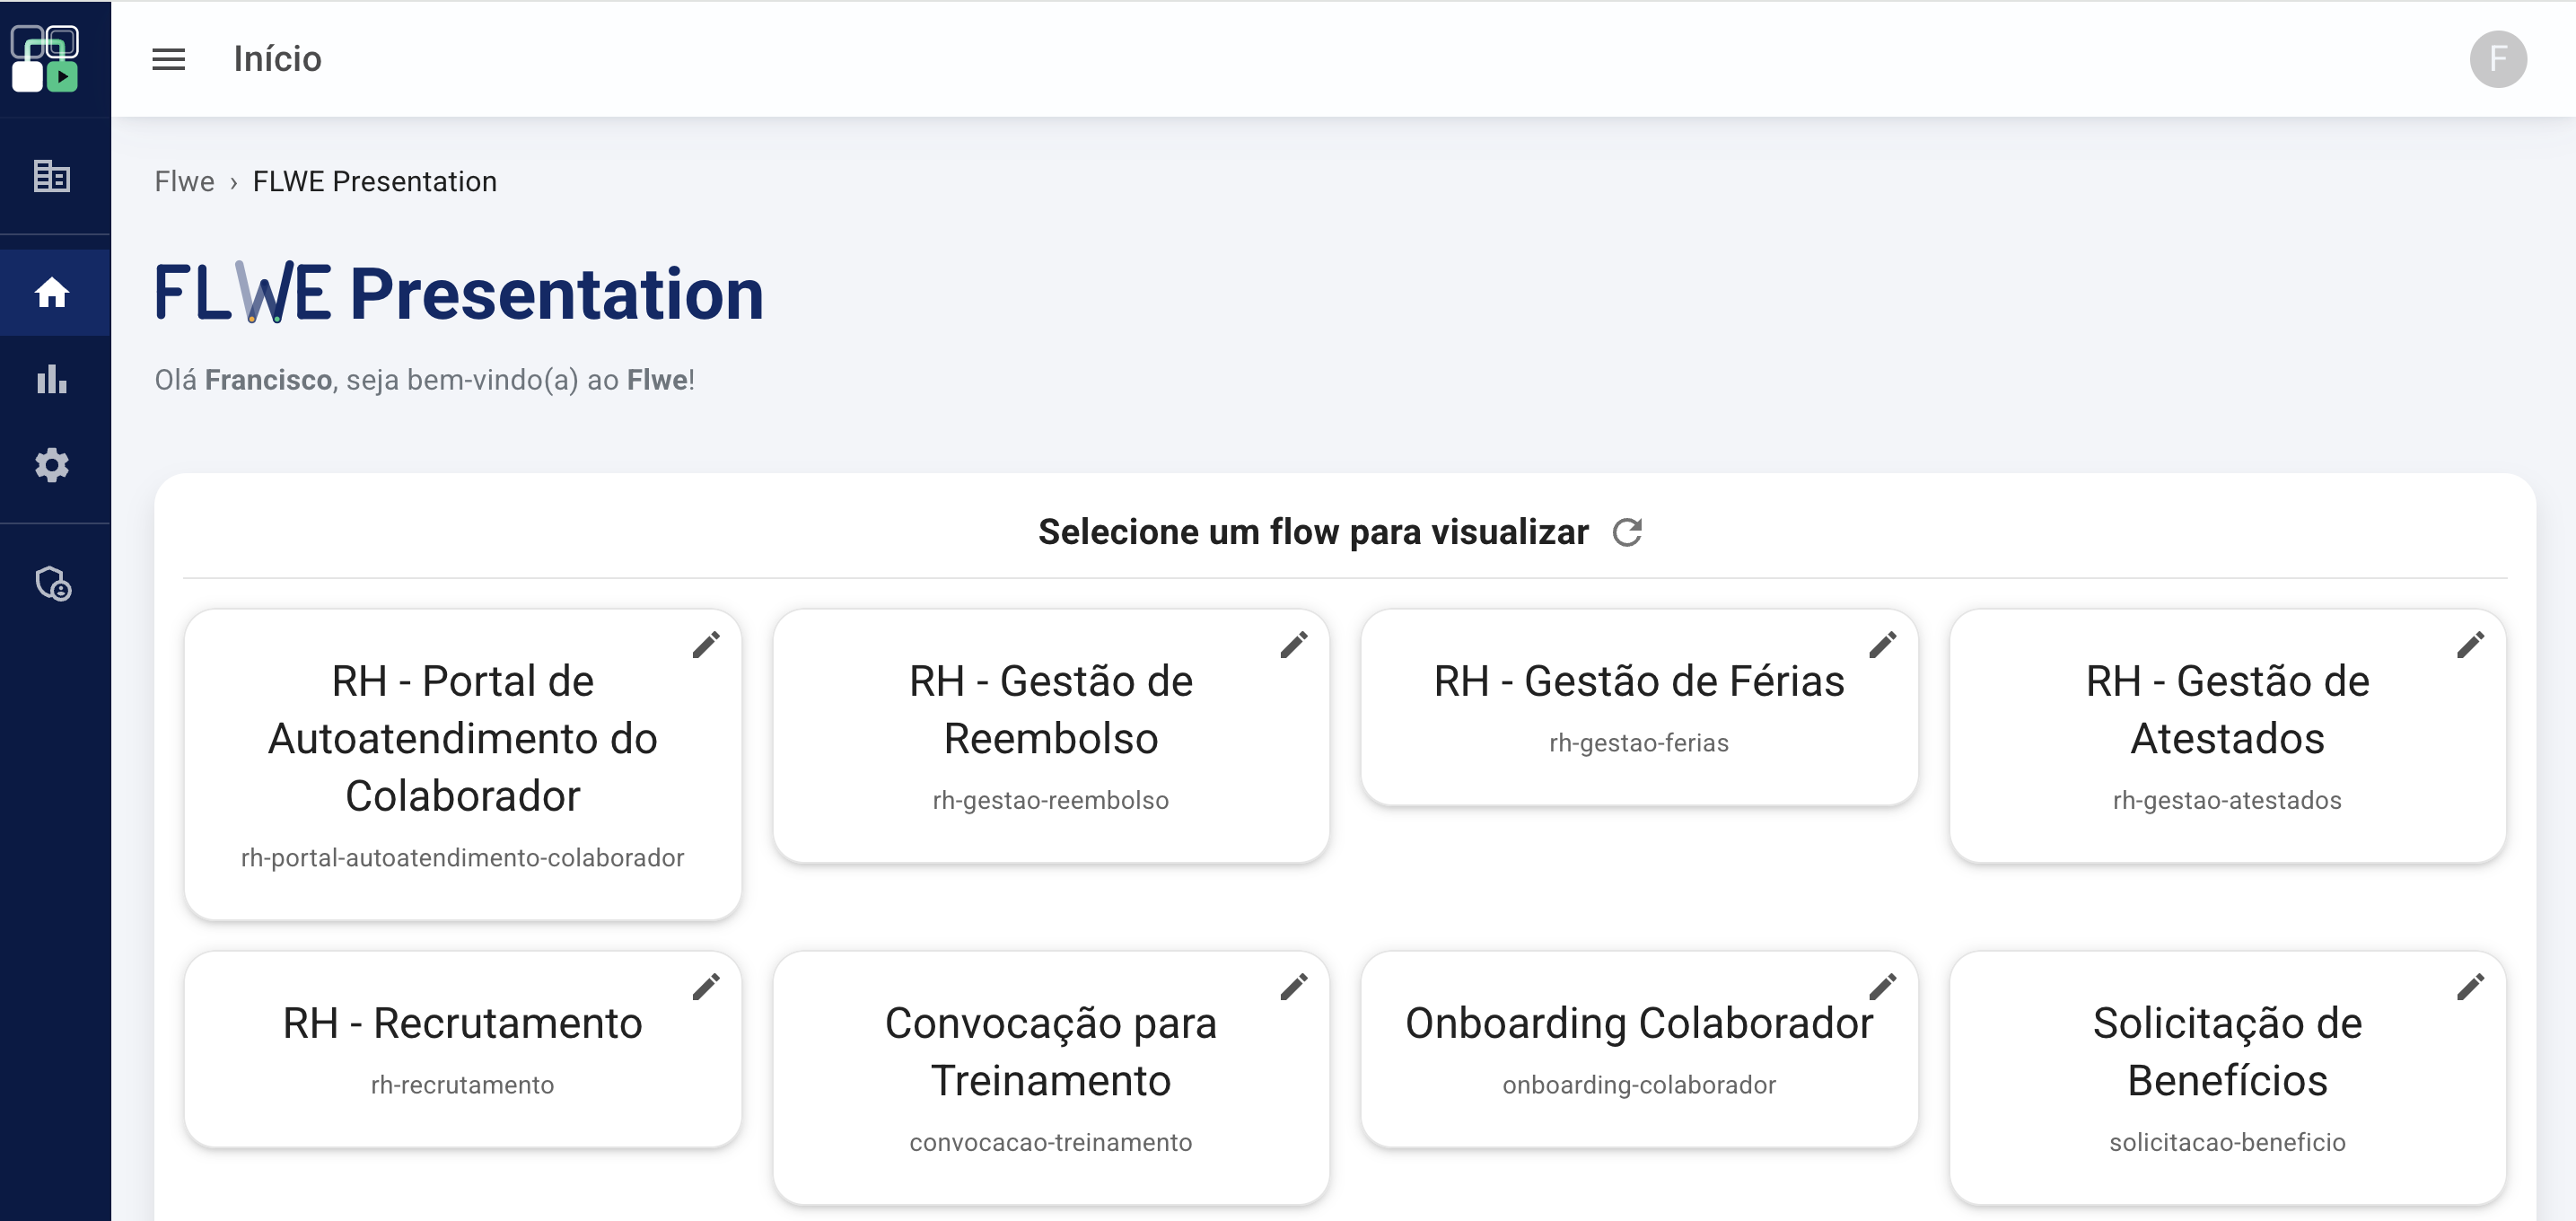Viewport: 2576px width, 1221px height.
Task: Click the rh-gestao-ferias slug text
Action: coord(1639,743)
